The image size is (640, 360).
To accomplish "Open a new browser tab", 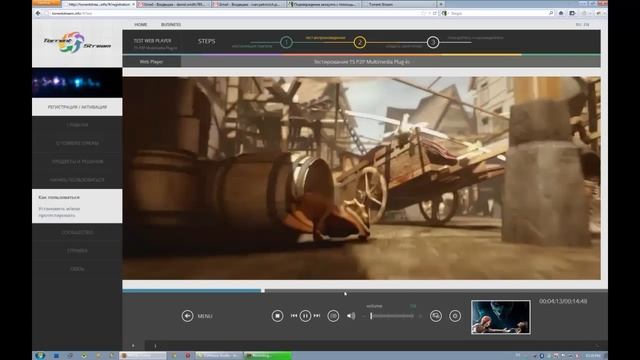I will click(441, 4).
